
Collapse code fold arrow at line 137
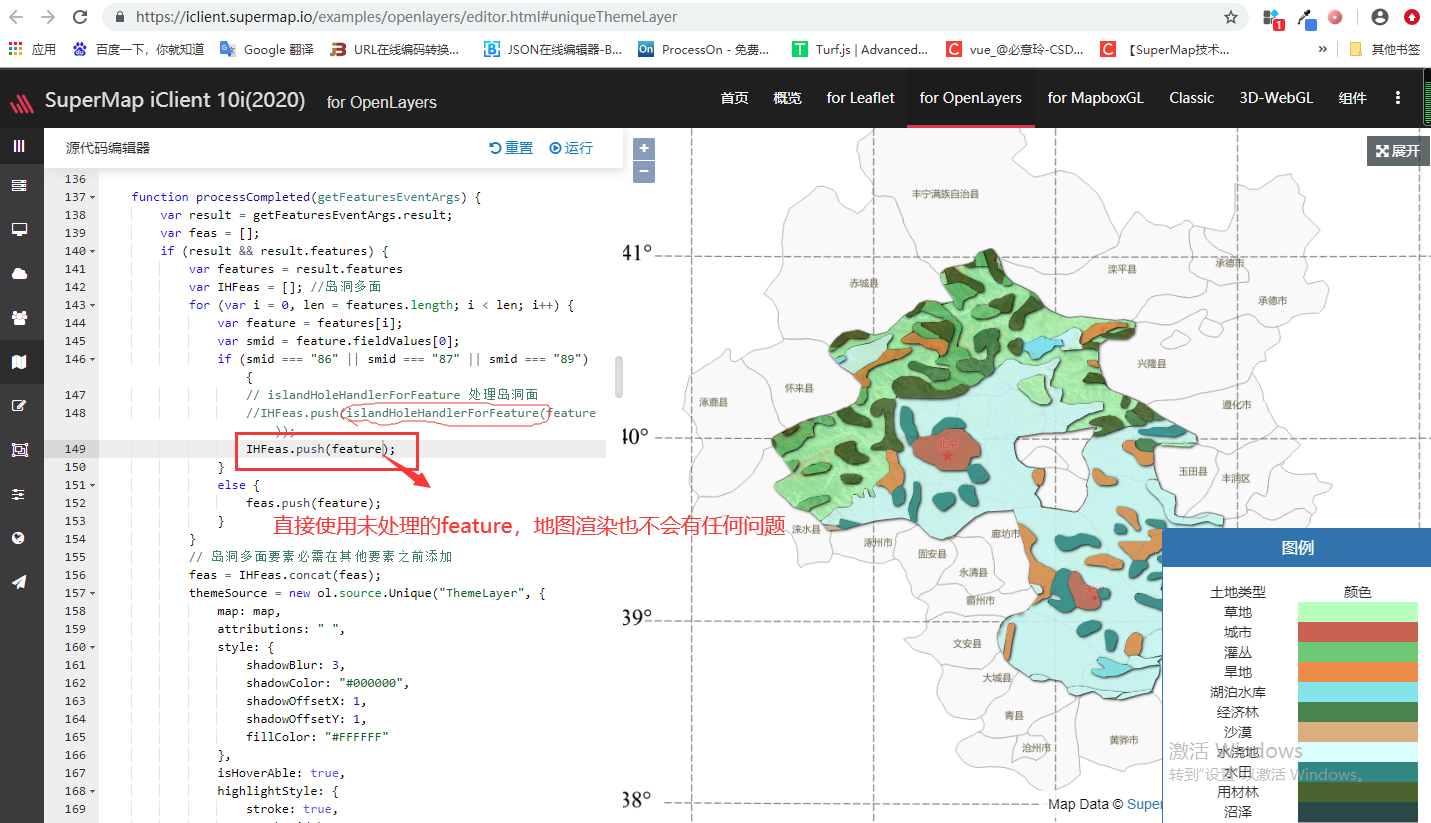coord(93,197)
